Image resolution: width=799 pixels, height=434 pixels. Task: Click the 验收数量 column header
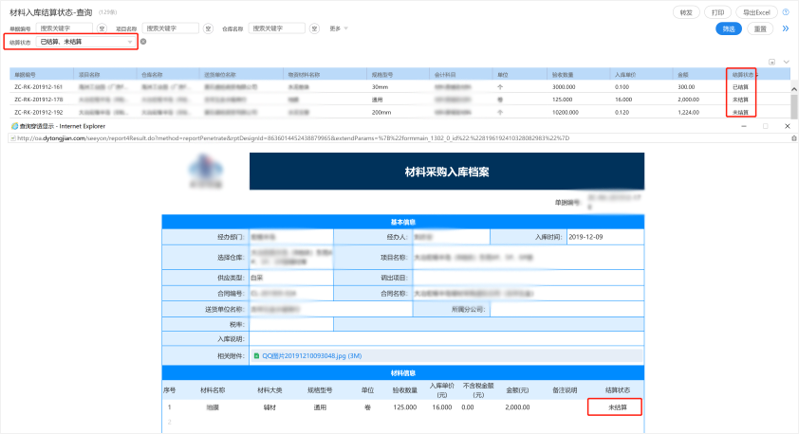(x=578, y=74)
